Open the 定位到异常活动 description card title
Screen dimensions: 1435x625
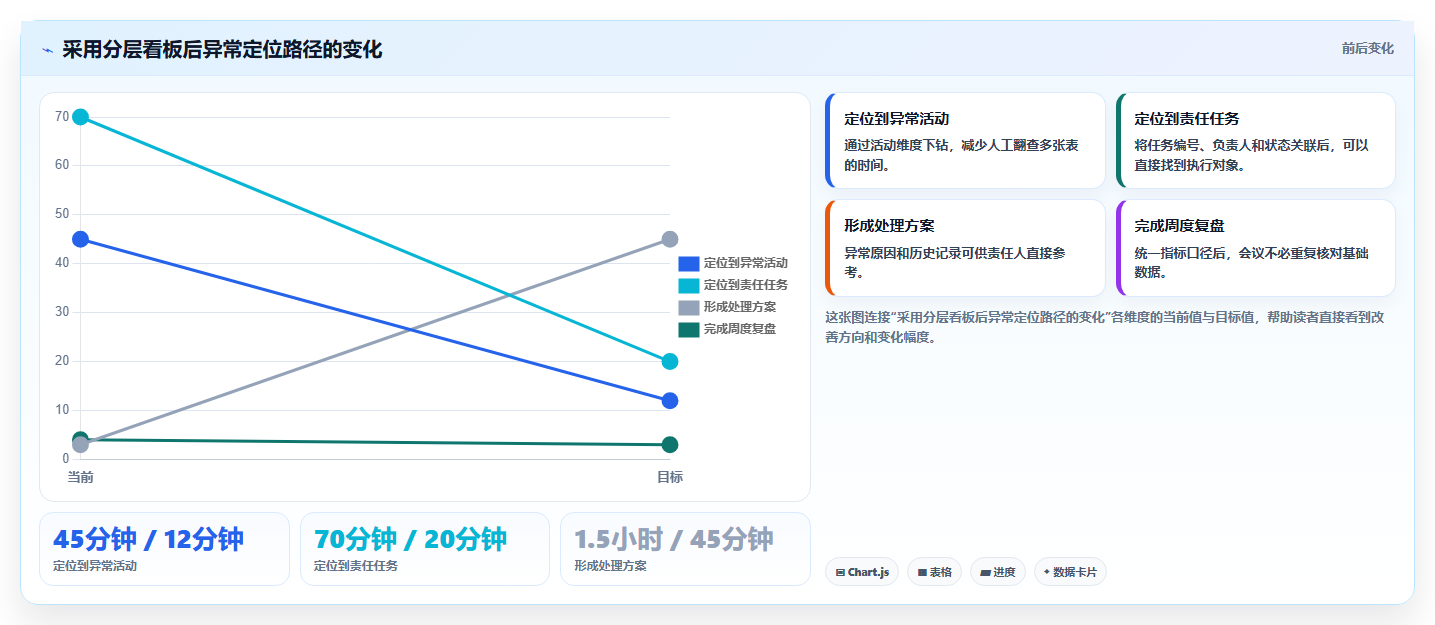click(896, 118)
